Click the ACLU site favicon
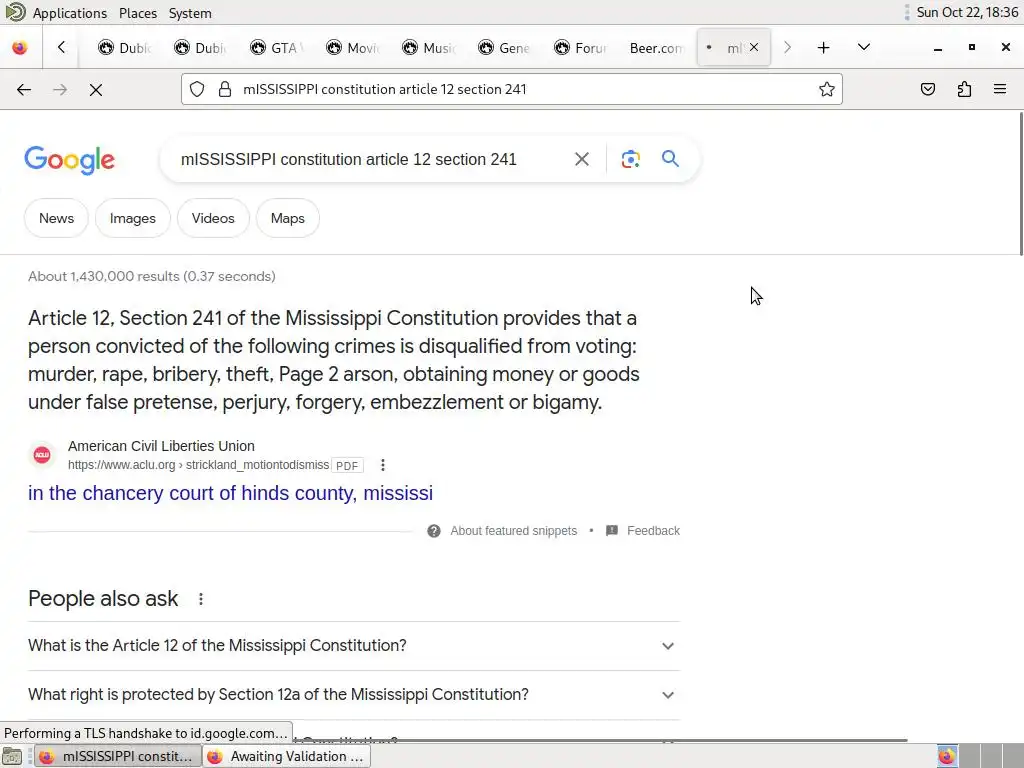This screenshot has width=1024, height=768. (42, 455)
